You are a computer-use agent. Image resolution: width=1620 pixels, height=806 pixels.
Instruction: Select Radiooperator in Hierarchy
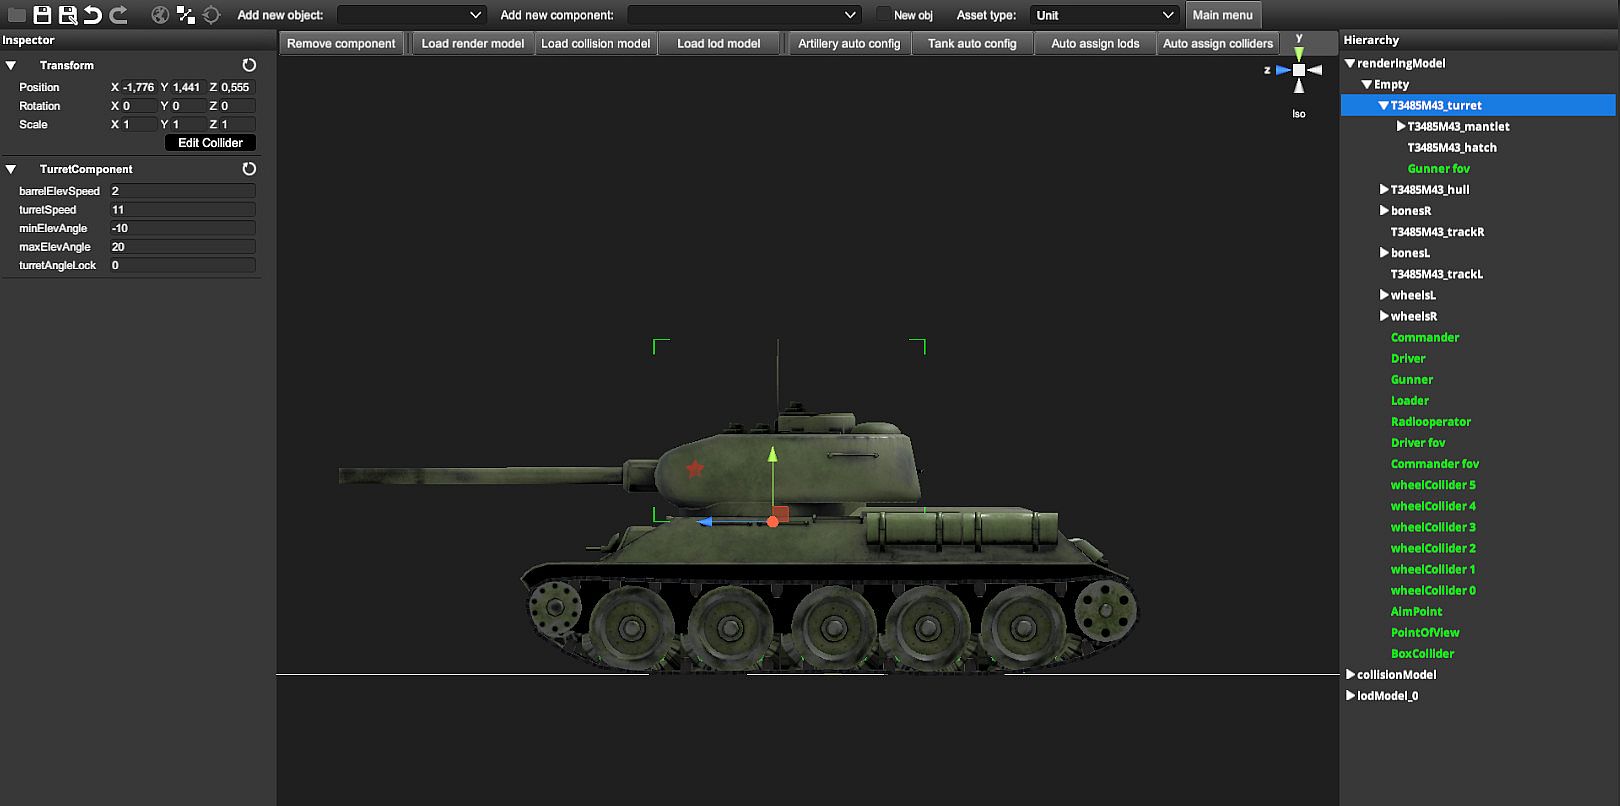1431,421
